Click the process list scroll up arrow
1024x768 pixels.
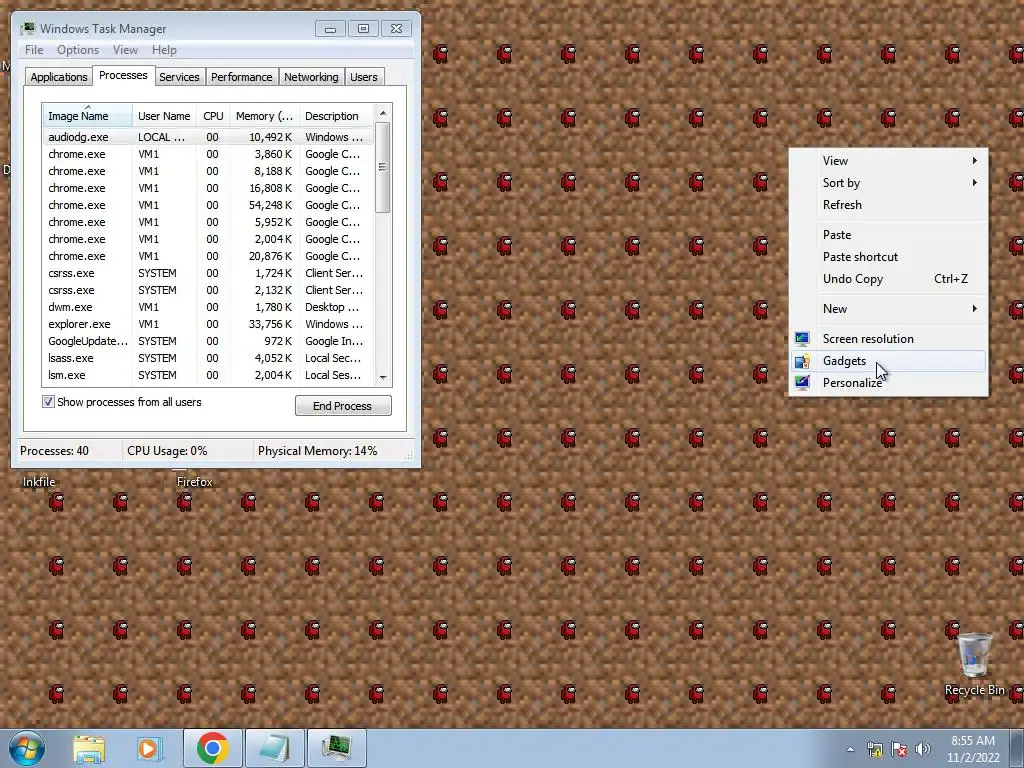tap(383, 113)
